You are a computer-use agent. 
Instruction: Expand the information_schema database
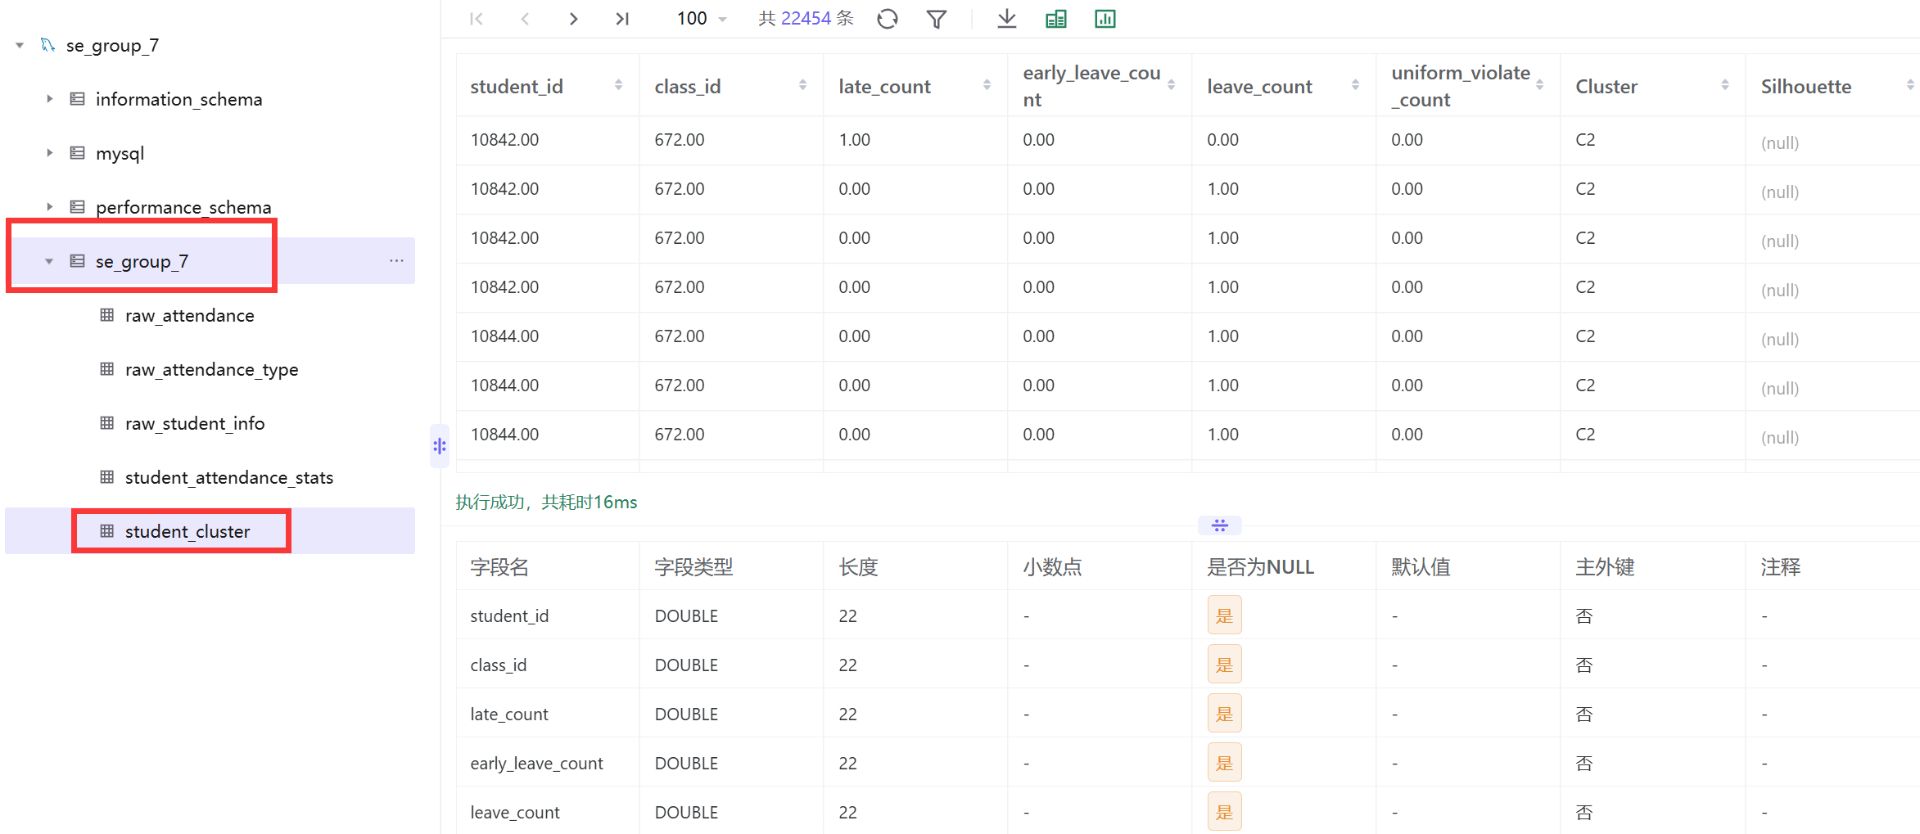pos(49,99)
